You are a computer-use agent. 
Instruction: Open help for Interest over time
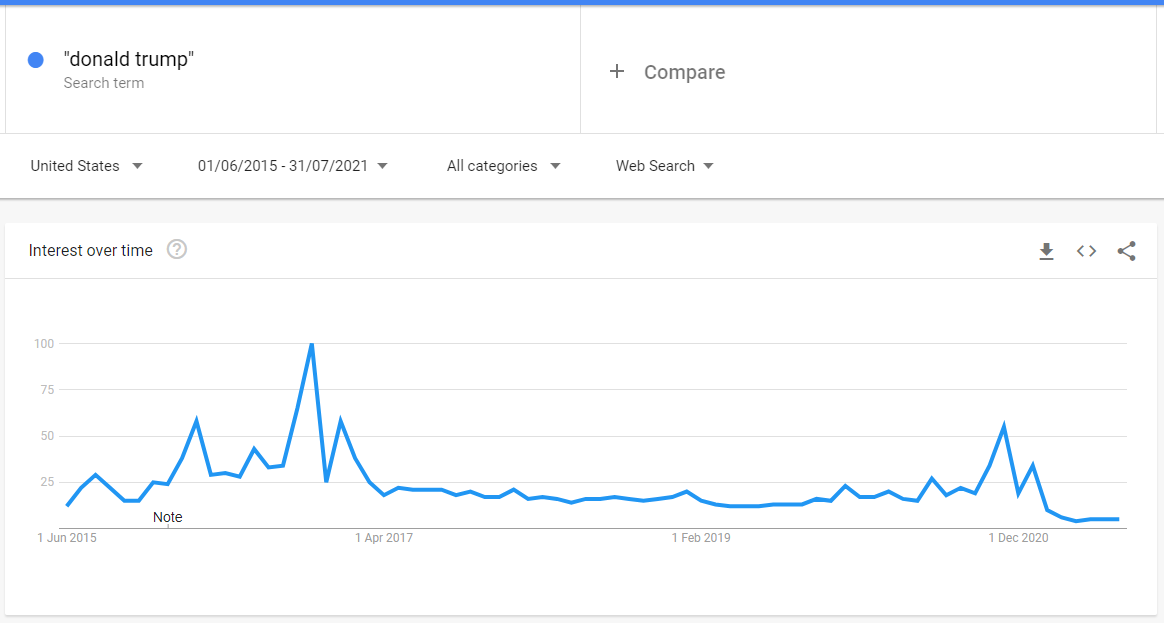click(x=177, y=250)
